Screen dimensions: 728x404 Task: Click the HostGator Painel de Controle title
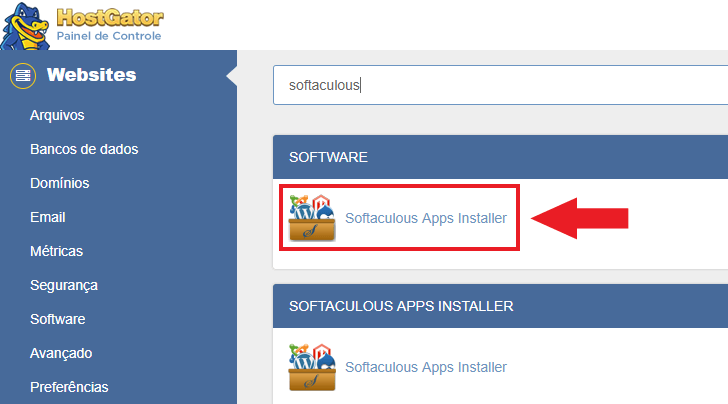[x=110, y=25]
